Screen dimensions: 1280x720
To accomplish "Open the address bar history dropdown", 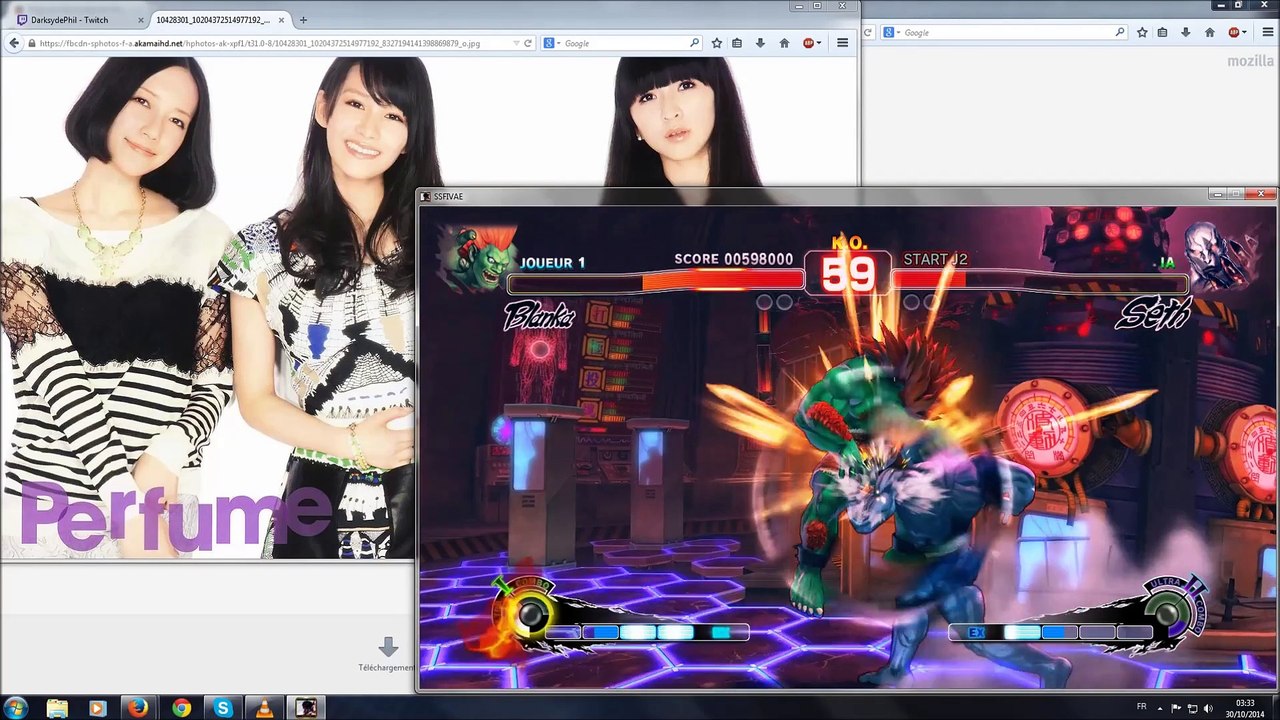I will click(x=516, y=43).
